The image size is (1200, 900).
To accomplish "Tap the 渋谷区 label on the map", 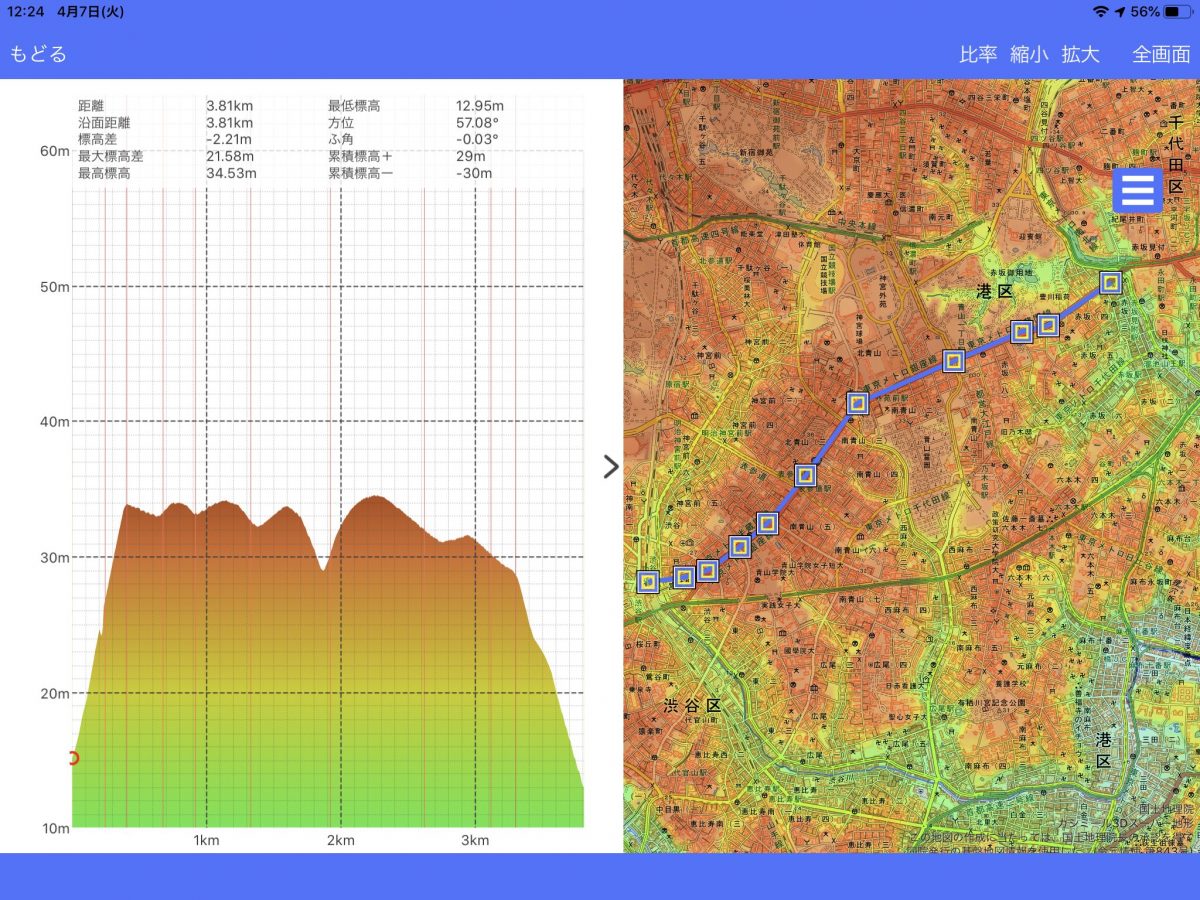I will tap(692, 706).
